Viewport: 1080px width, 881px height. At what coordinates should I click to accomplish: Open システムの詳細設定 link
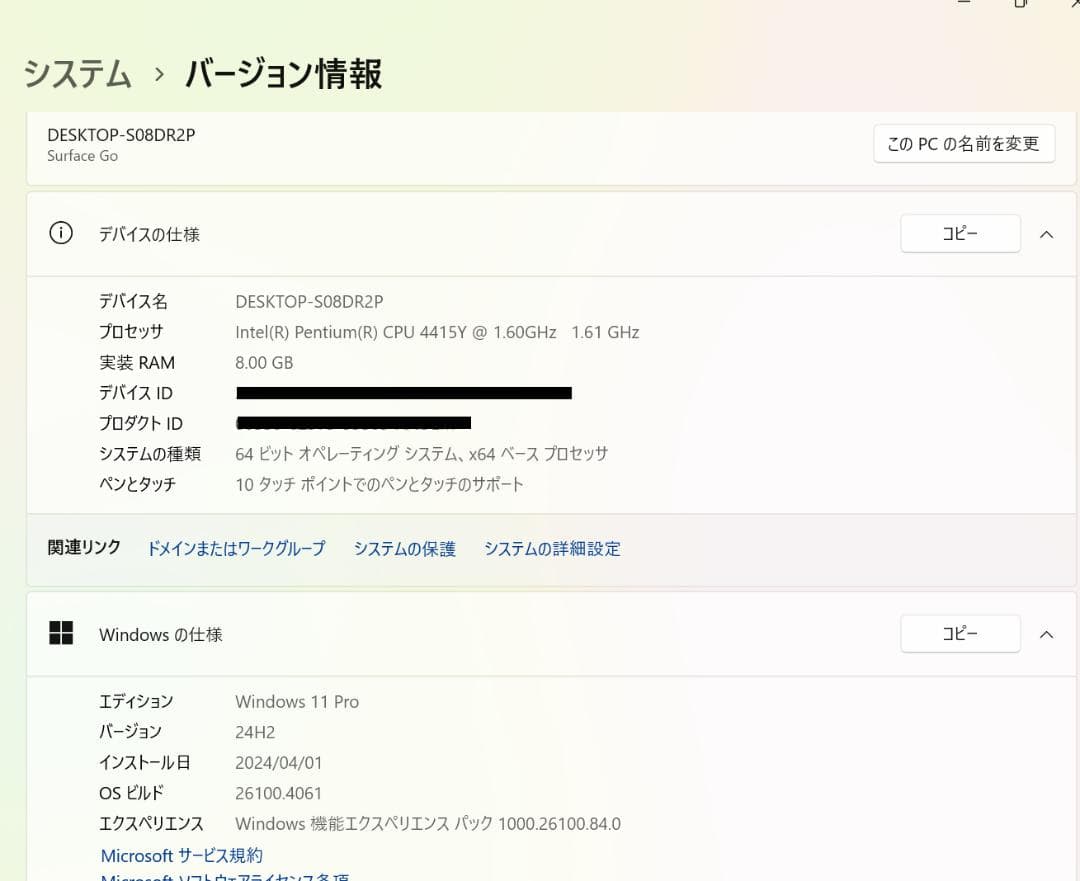pos(551,548)
